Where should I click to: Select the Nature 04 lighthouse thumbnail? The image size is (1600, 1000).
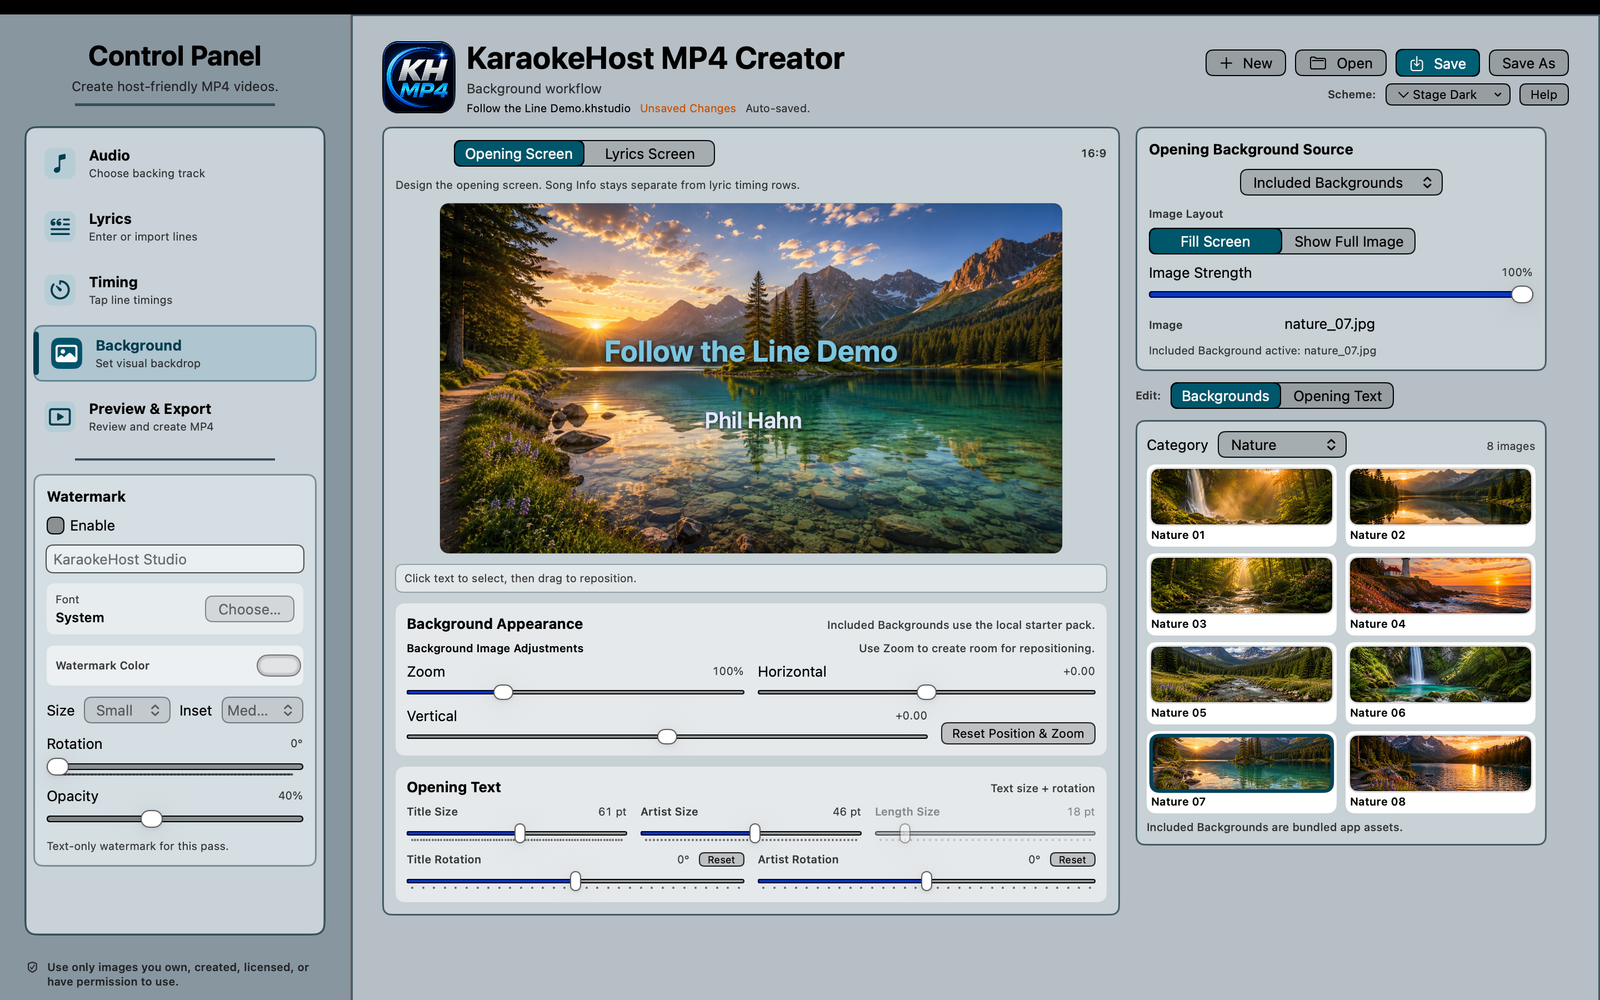point(1440,585)
